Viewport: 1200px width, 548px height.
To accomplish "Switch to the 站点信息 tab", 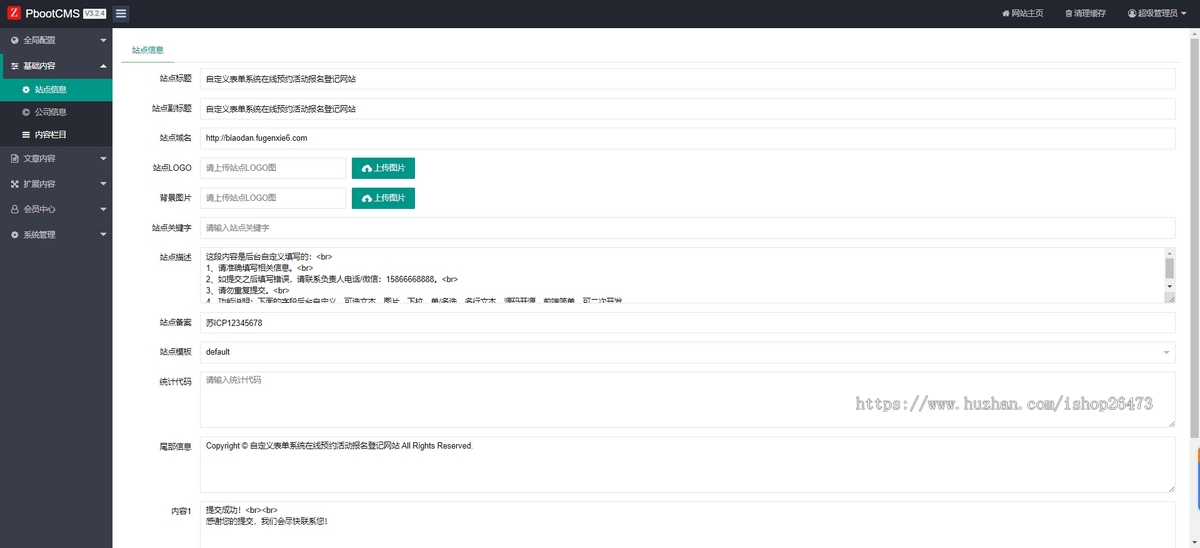I will pos(148,49).
